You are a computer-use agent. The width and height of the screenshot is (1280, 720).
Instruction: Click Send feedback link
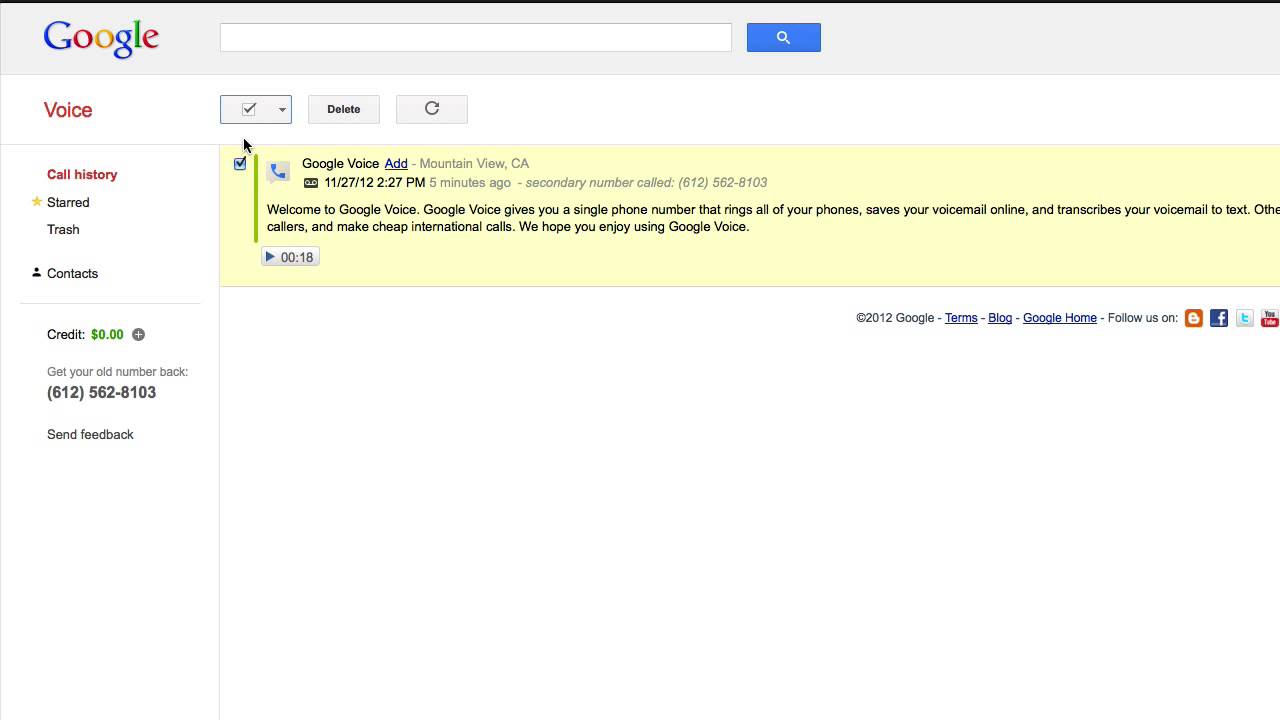point(90,434)
